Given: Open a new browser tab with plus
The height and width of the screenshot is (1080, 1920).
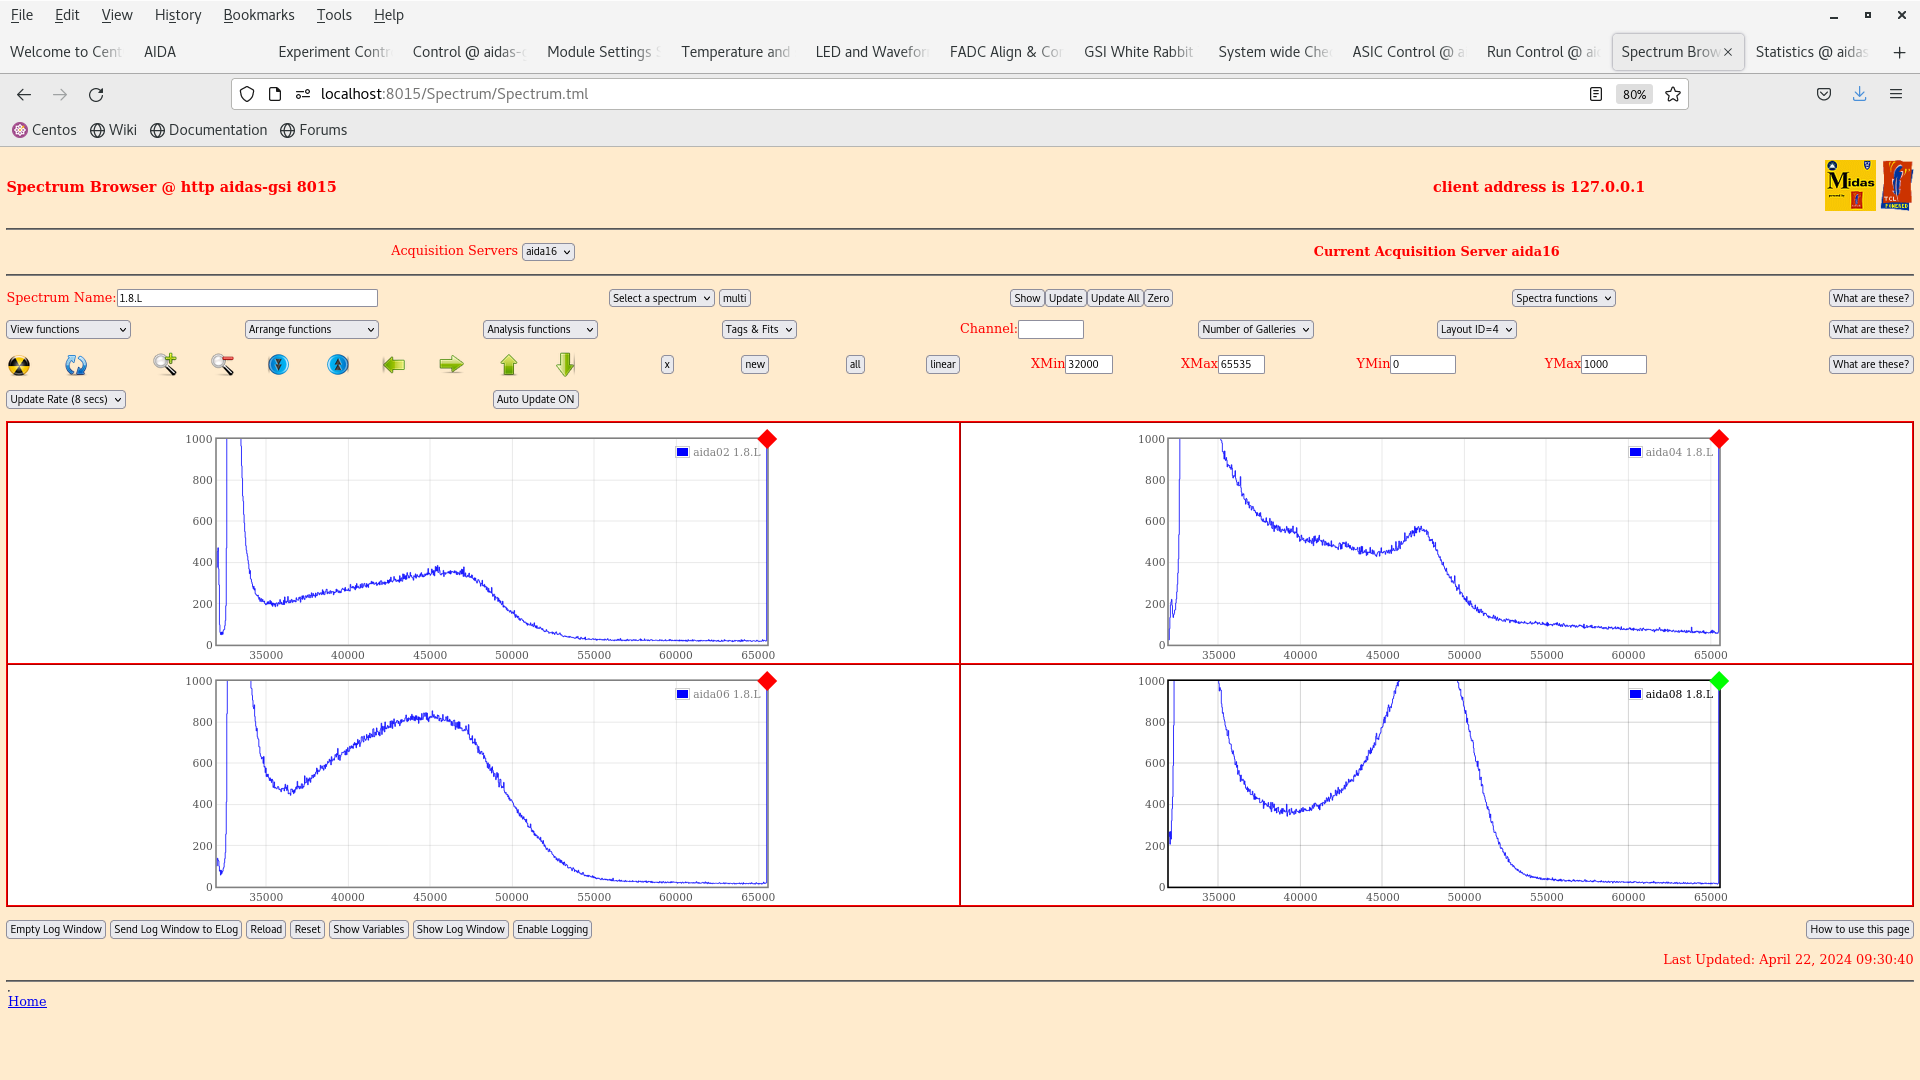Looking at the screenshot, I should [1899, 52].
